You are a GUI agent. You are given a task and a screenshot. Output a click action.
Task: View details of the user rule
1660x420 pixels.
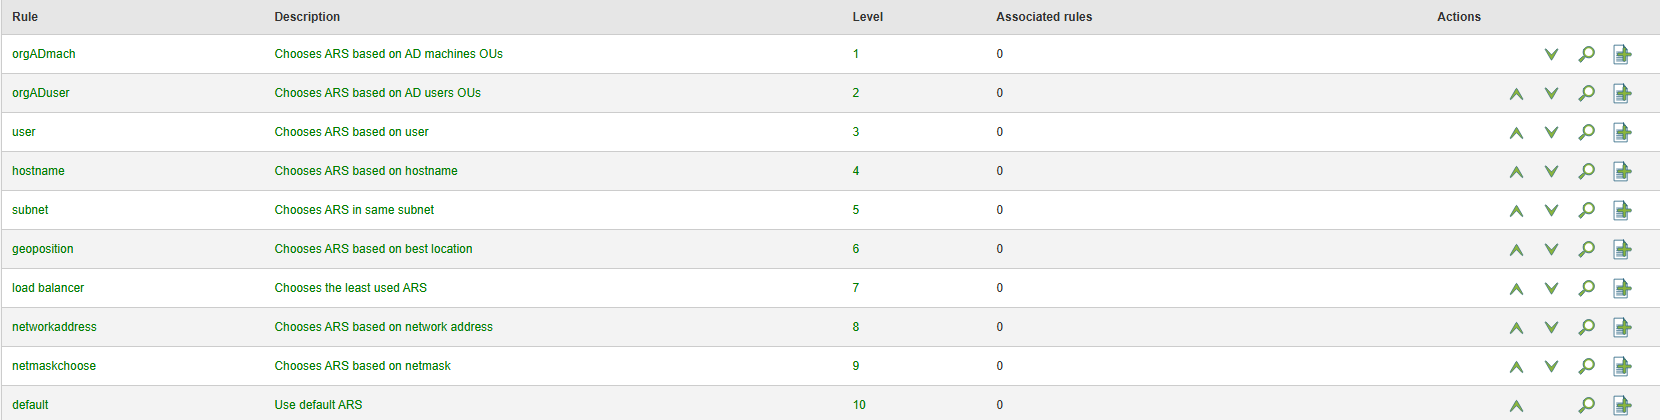pyautogui.click(x=1586, y=132)
